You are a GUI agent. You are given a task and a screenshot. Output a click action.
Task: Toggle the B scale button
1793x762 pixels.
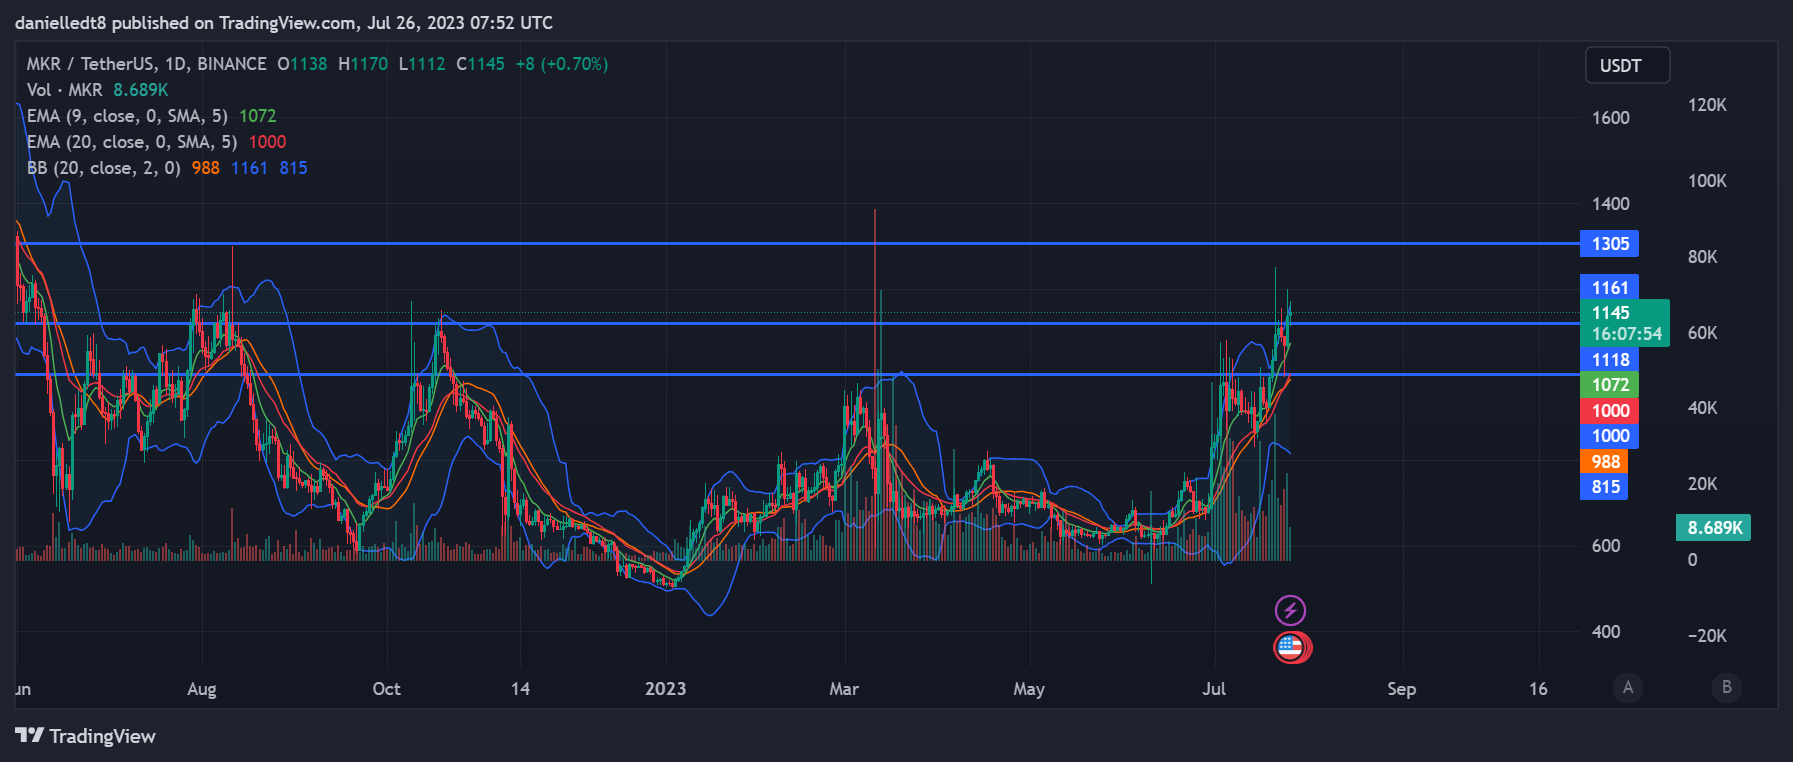pyautogui.click(x=1726, y=687)
